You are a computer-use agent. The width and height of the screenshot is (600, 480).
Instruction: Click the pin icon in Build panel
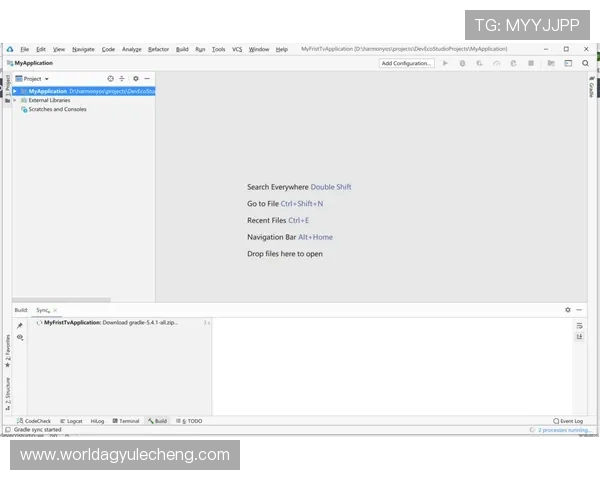pos(20,325)
